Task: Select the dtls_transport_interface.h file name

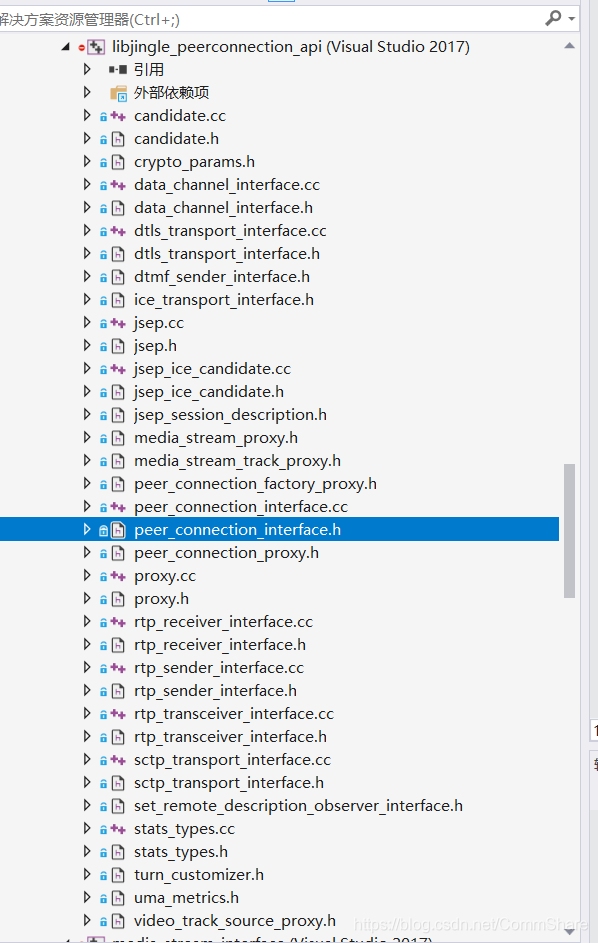Action: tap(227, 254)
